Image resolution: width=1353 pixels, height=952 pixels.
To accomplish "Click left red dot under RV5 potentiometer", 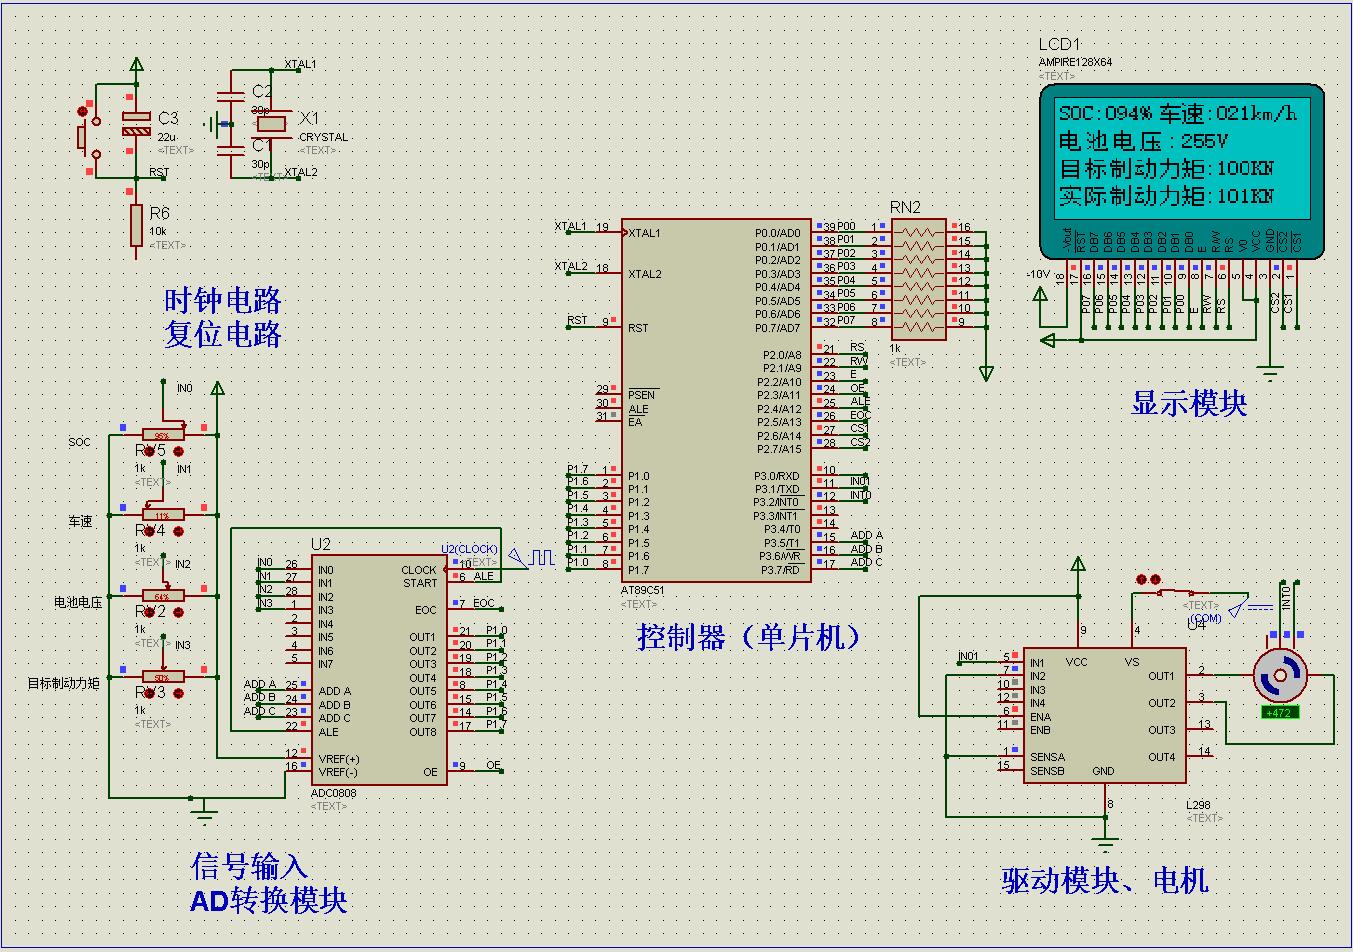I will 148,451.
